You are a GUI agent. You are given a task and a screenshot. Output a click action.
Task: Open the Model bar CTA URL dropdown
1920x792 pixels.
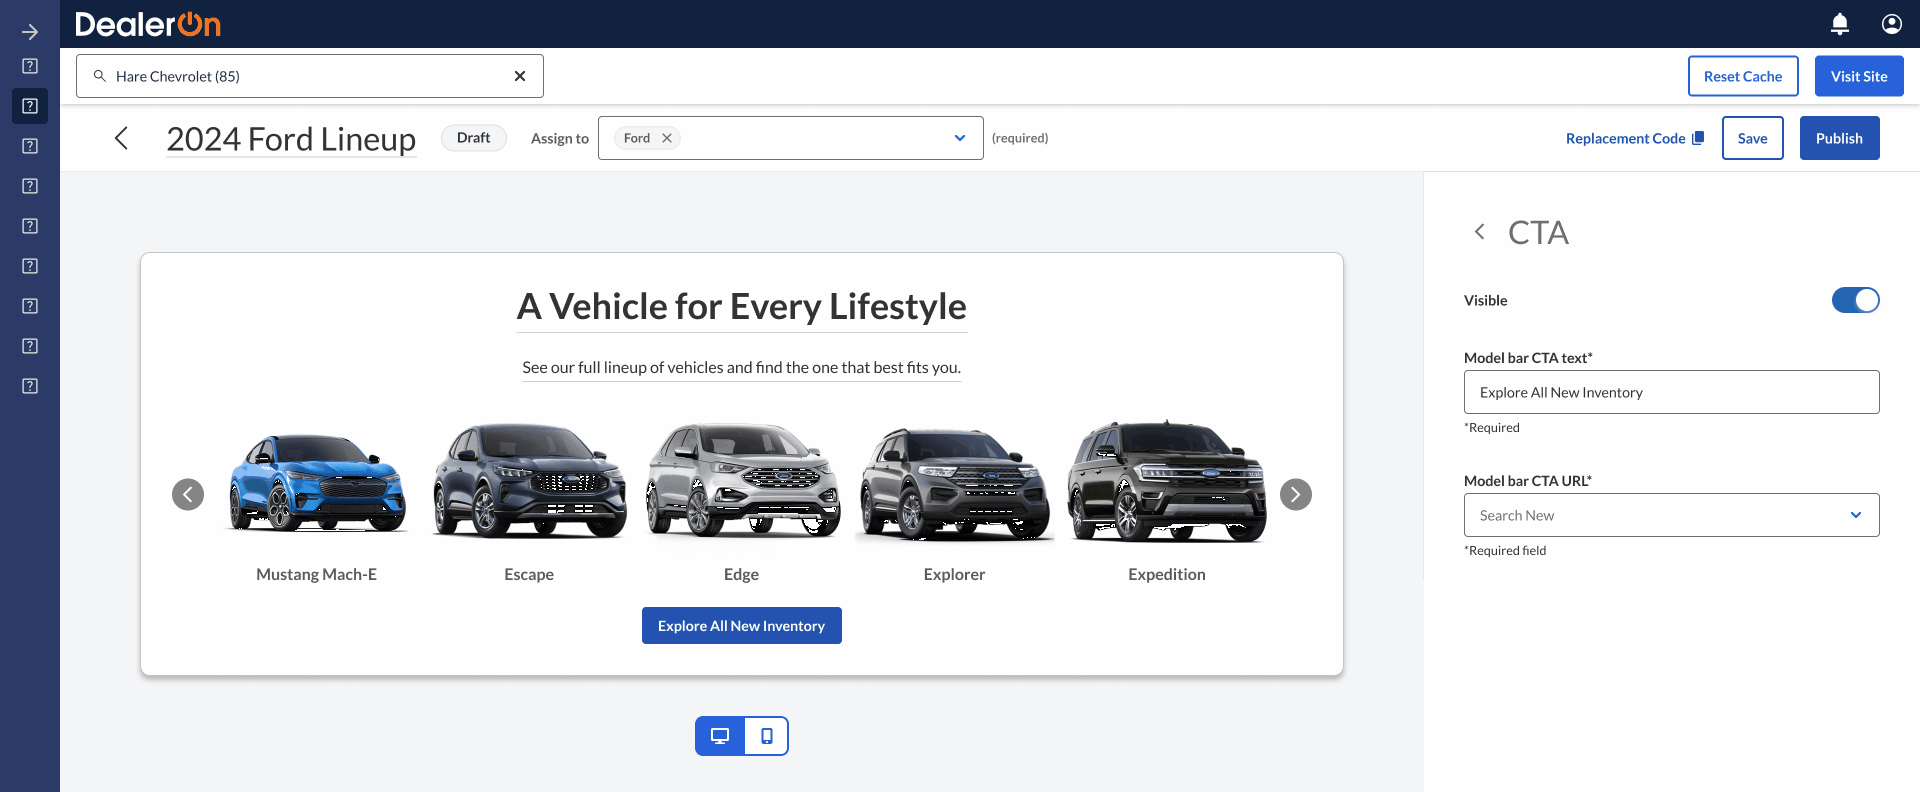1672,515
